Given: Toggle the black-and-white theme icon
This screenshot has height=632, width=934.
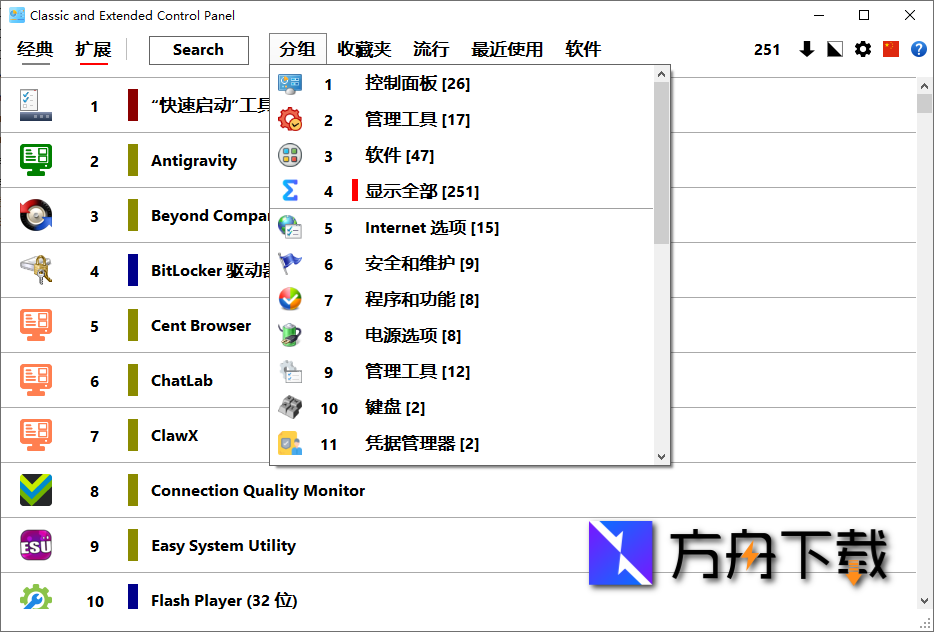Looking at the screenshot, I should point(835,49).
